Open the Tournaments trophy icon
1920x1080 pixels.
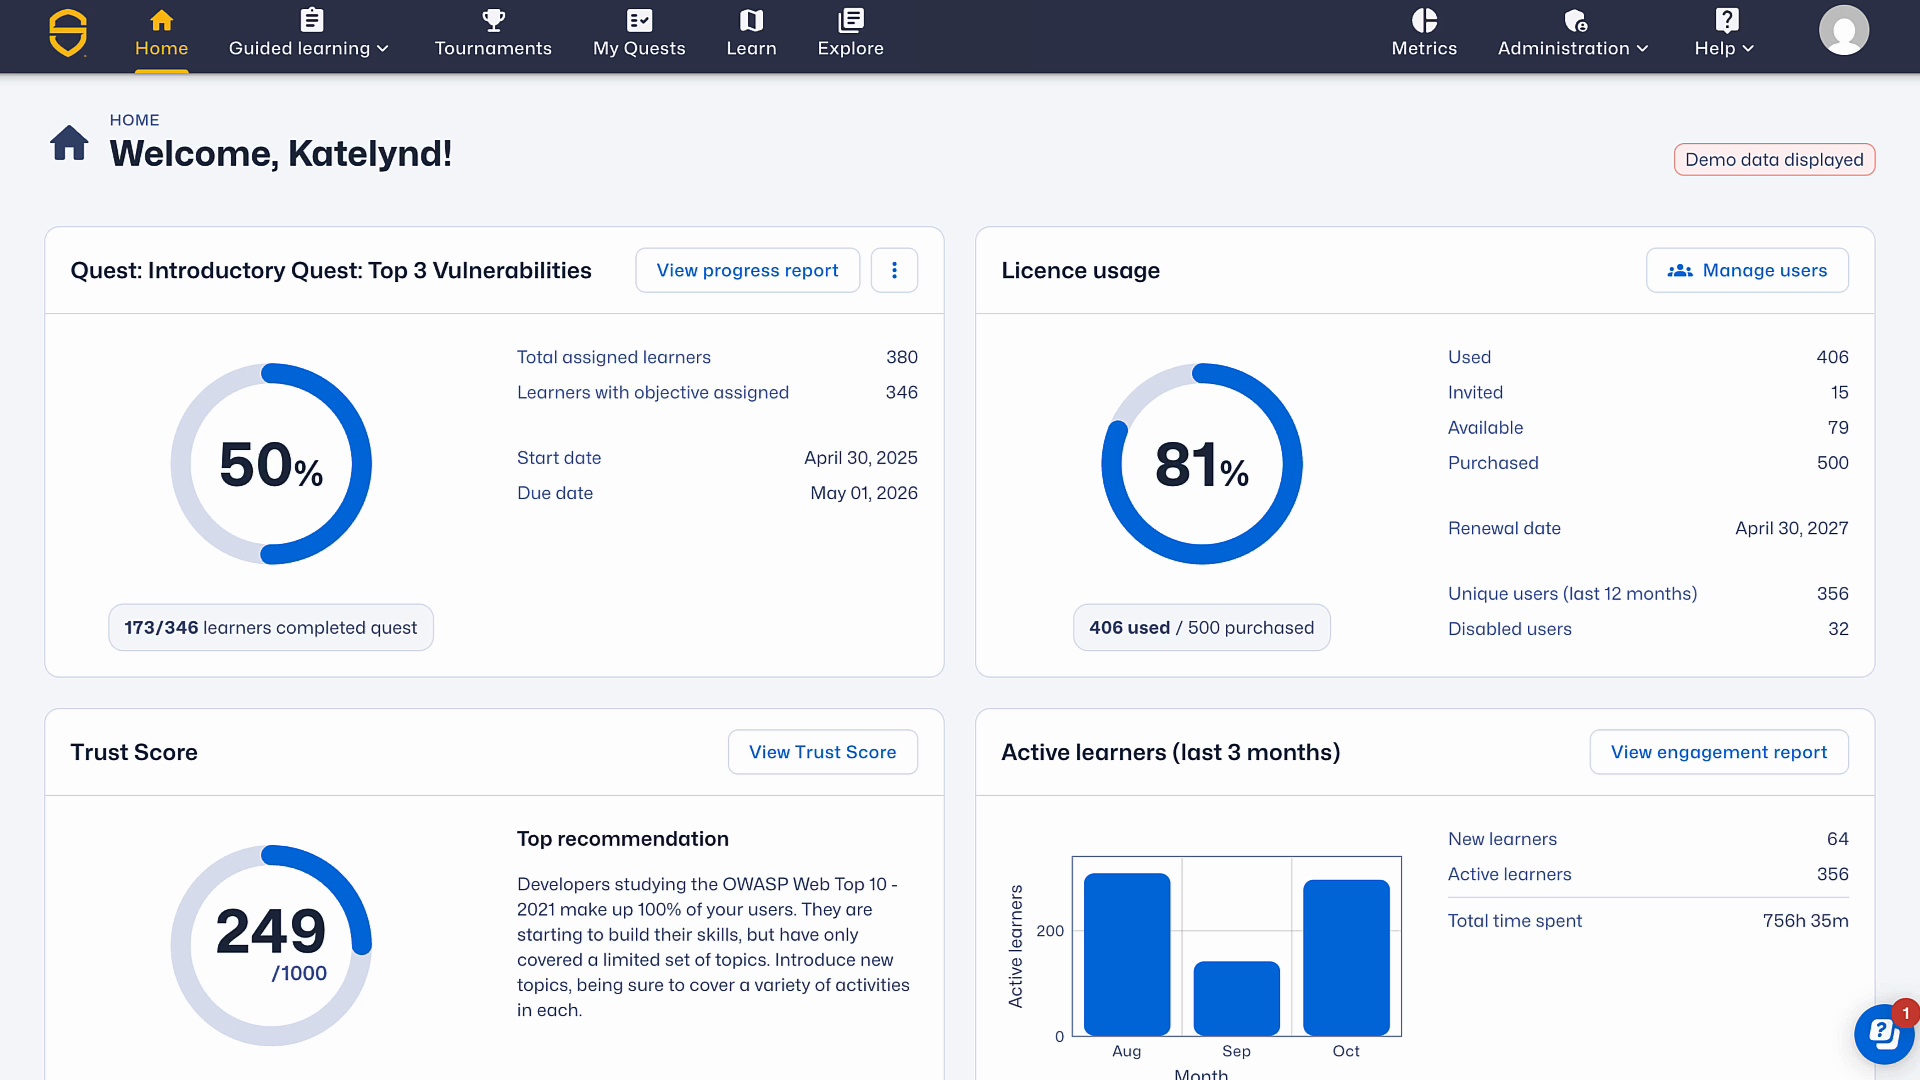click(x=493, y=20)
